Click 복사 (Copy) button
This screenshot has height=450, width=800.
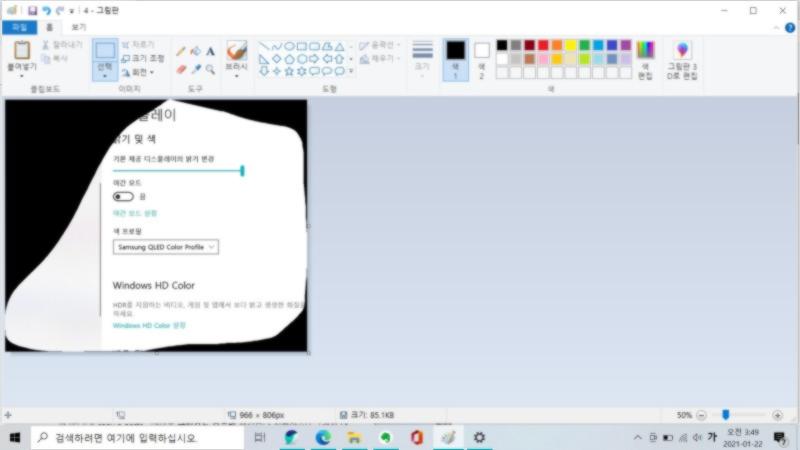pyautogui.click(x=55, y=59)
